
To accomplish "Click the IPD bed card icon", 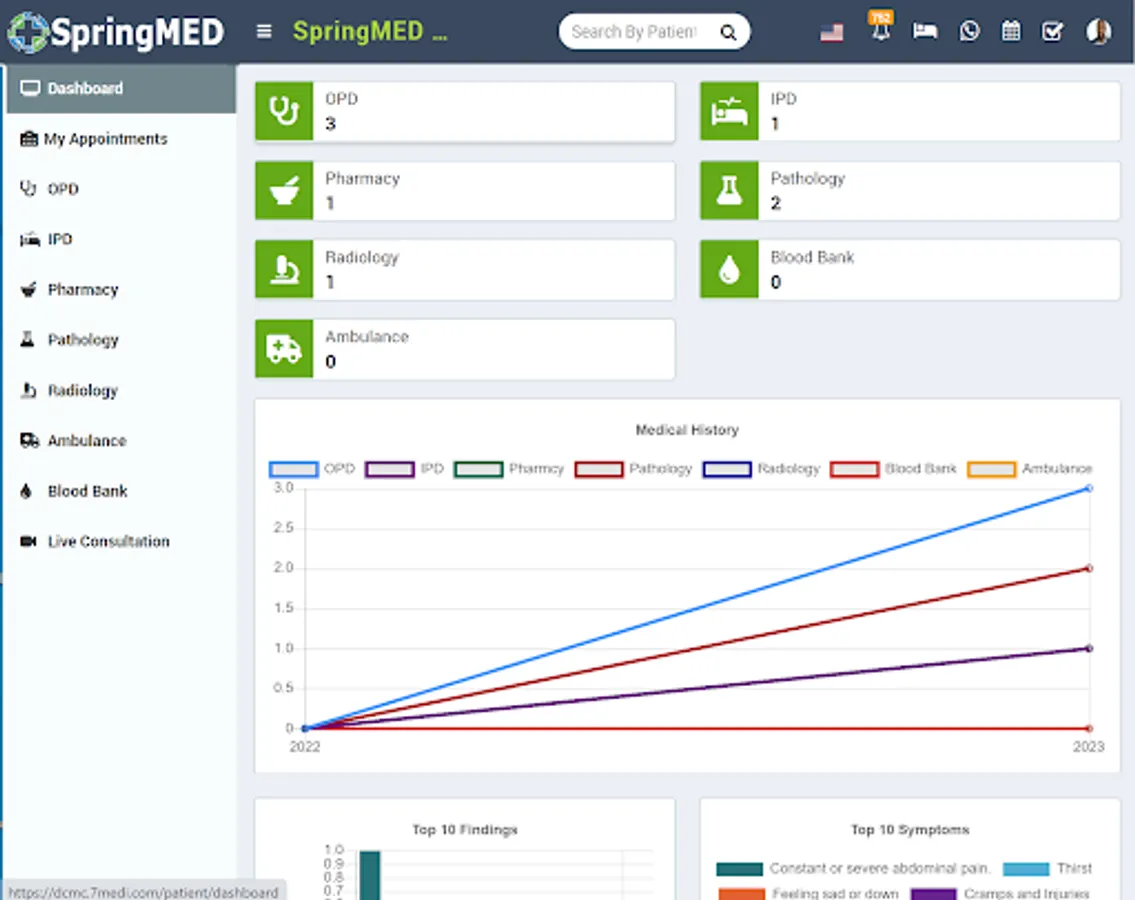I will [x=730, y=111].
